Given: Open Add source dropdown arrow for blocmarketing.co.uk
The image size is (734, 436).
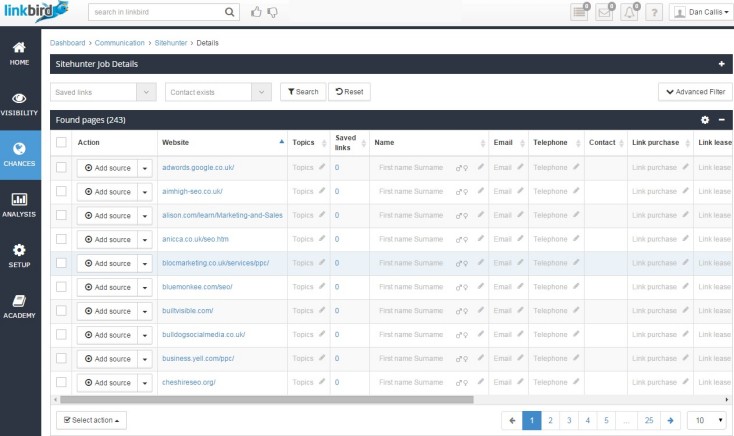Looking at the screenshot, I should point(145,264).
